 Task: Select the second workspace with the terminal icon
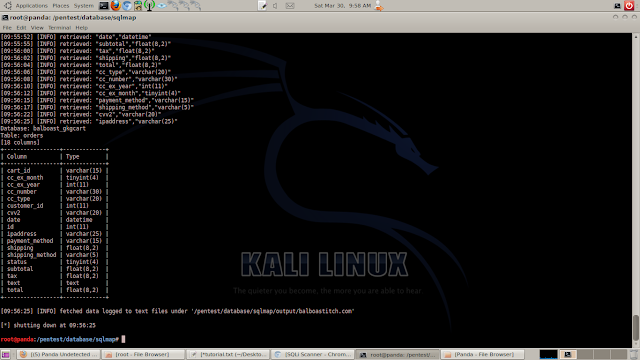pyautogui.click(x=567, y=354)
